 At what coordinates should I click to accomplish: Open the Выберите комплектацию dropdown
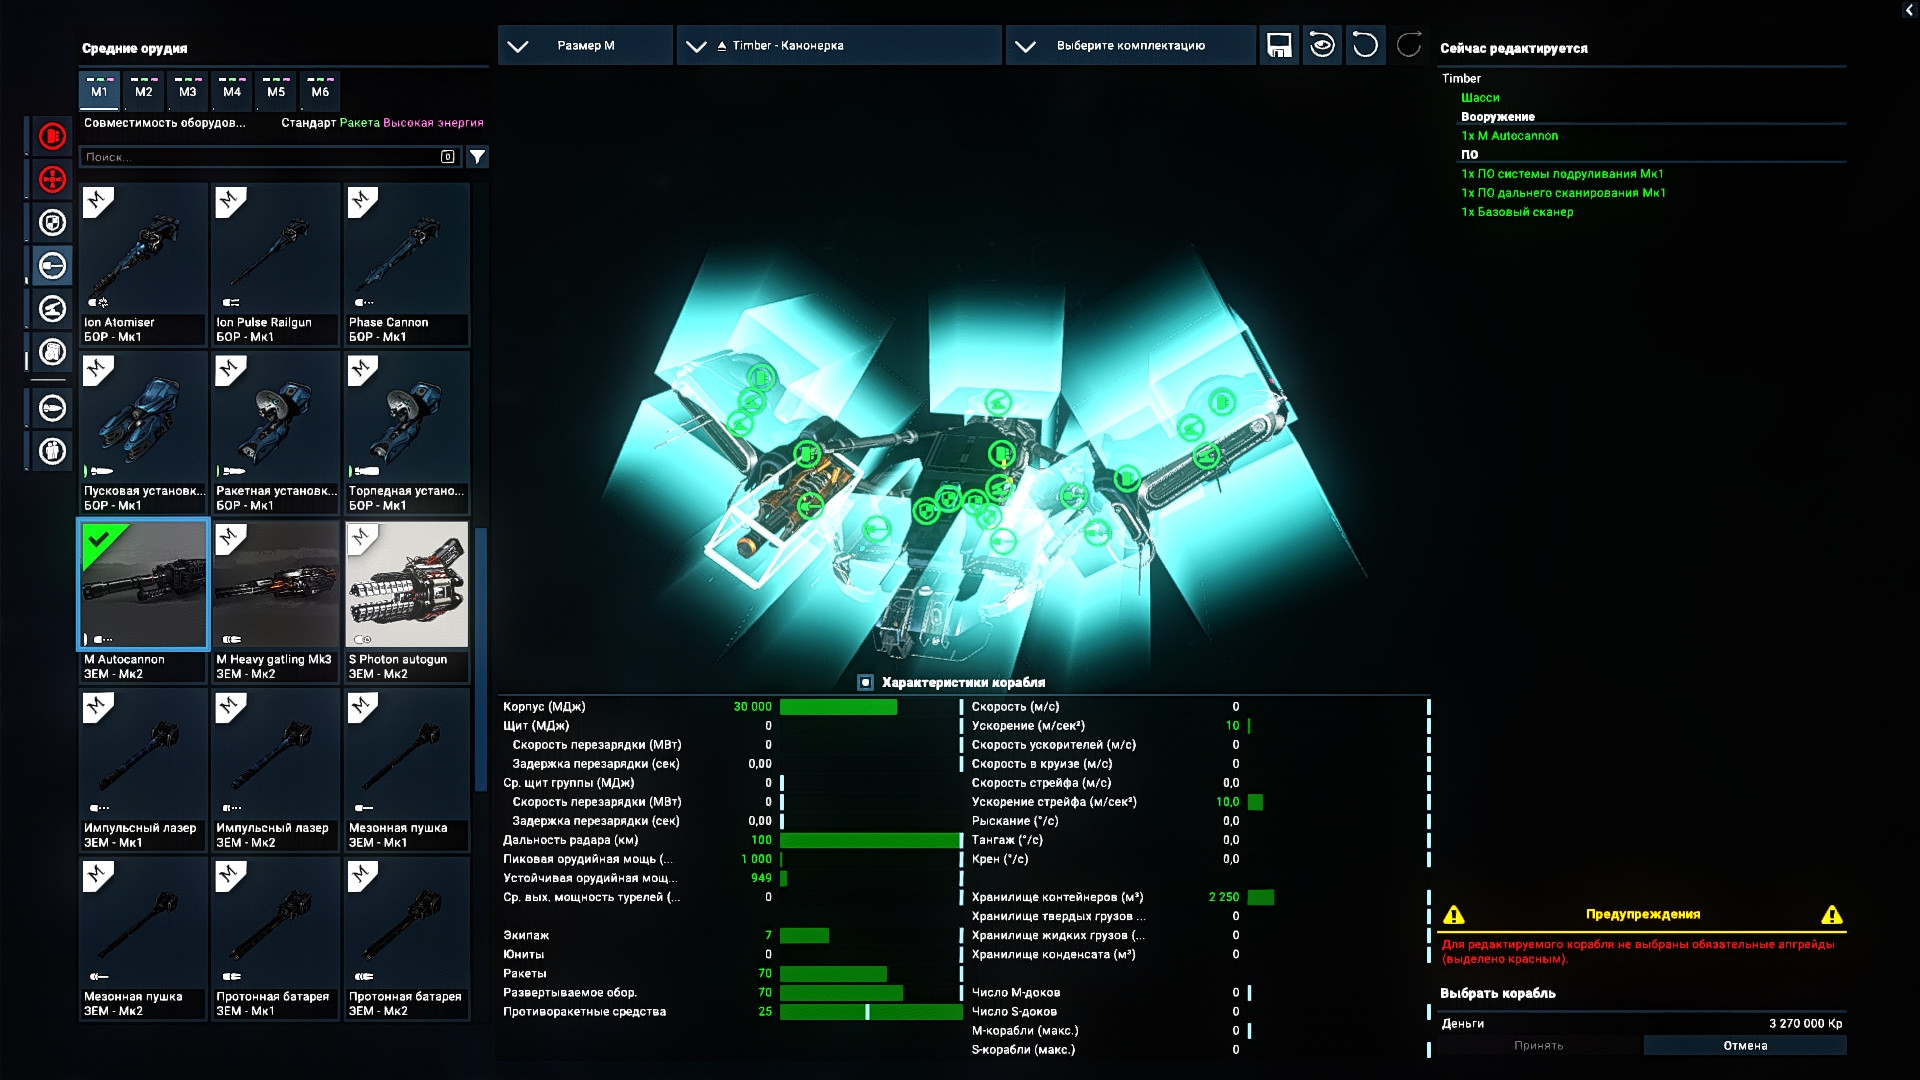pos(1130,45)
